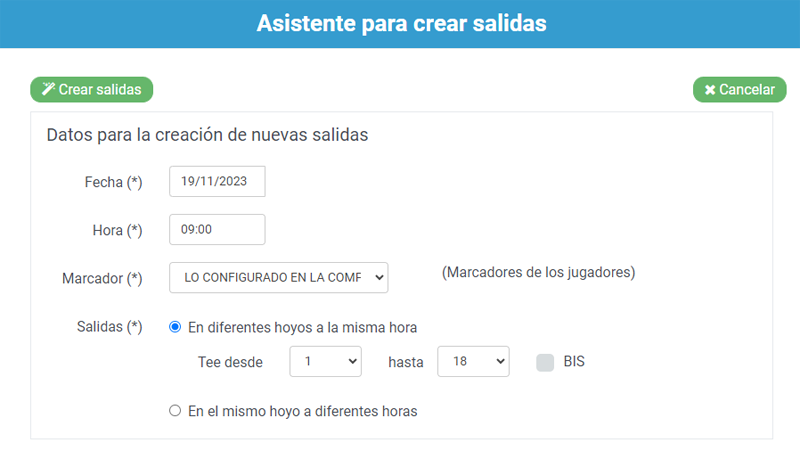The image size is (800, 459).
Task: Cancel the wizard with Cancelar button
Action: tap(739, 89)
